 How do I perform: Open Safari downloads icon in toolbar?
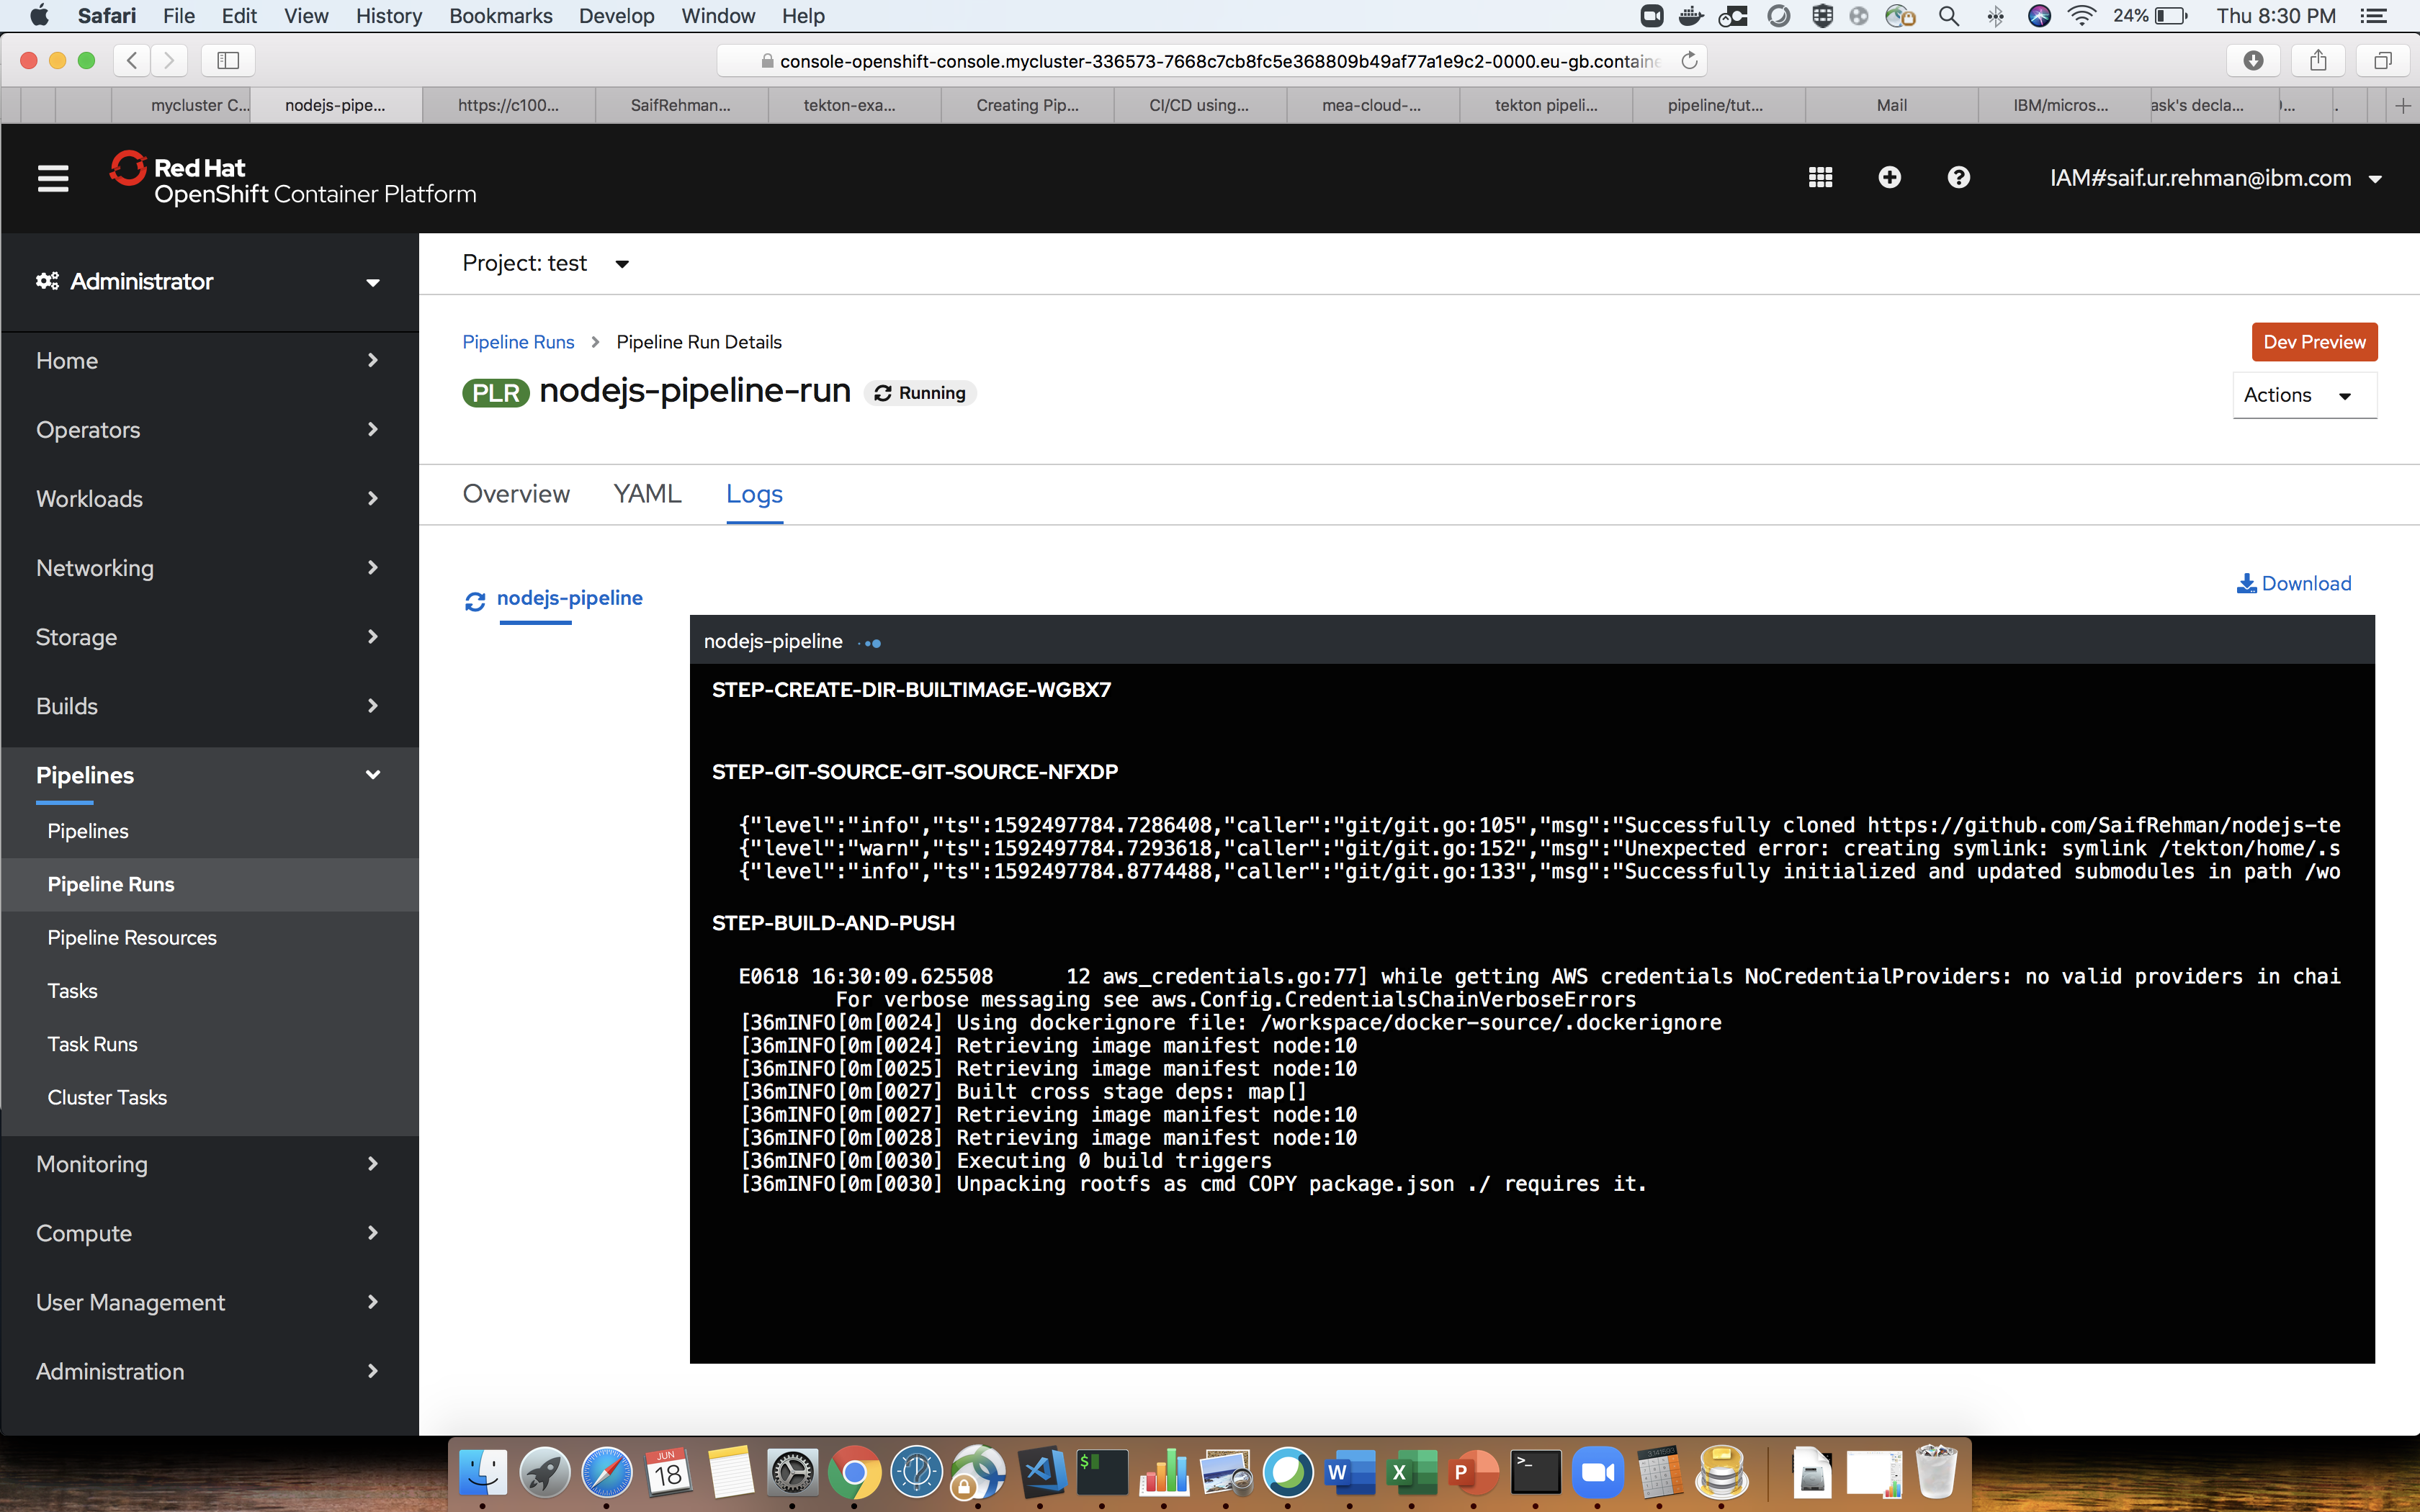coord(2253,61)
